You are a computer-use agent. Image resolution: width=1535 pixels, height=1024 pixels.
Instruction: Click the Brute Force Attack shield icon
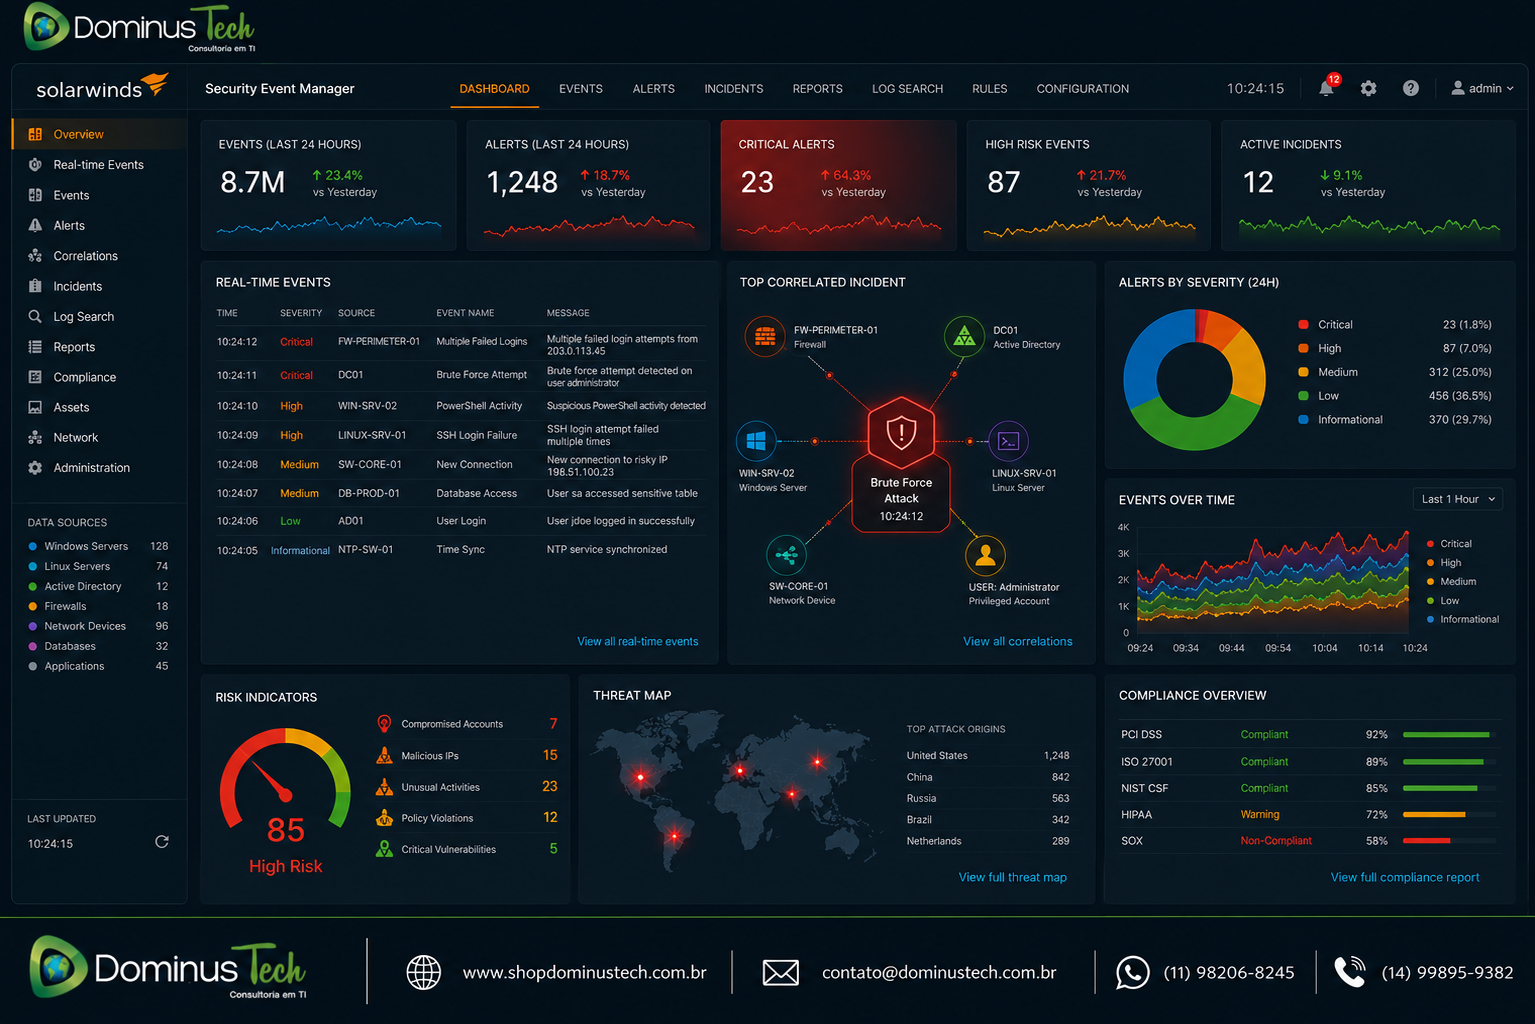[x=901, y=433]
